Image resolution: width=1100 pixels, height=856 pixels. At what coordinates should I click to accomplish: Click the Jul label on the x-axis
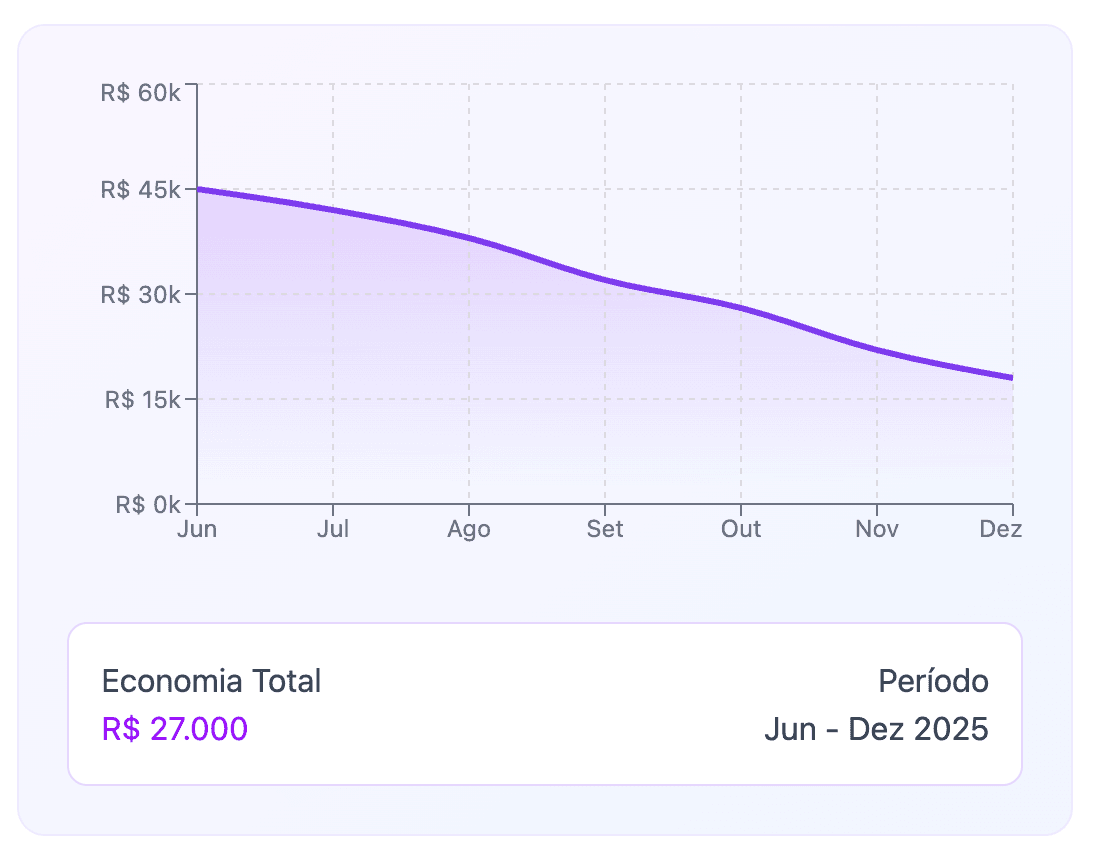click(x=333, y=529)
